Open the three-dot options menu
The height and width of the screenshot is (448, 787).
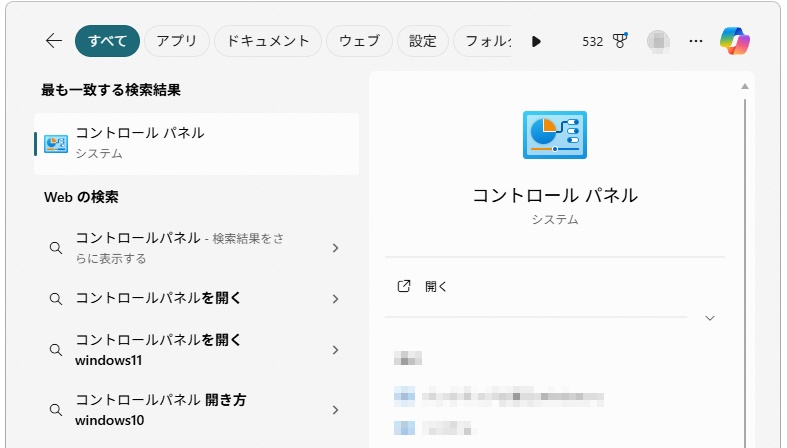pos(696,41)
